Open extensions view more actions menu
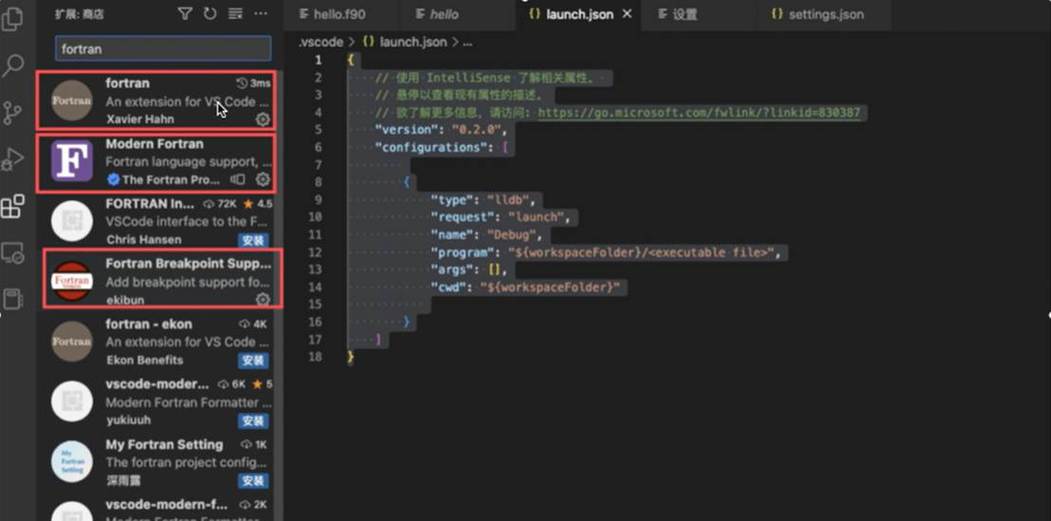This screenshot has width=1051, height=521. tap(261, 13)
